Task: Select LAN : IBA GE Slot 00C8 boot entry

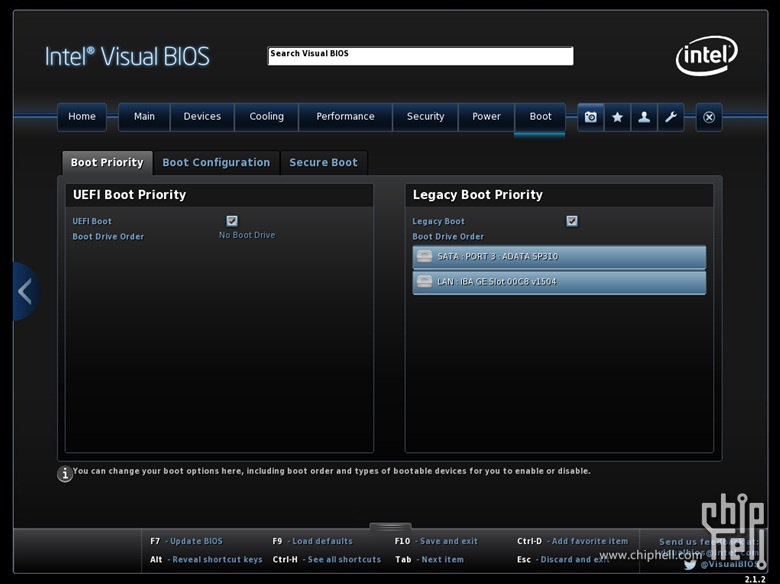Action: (559, 282)
